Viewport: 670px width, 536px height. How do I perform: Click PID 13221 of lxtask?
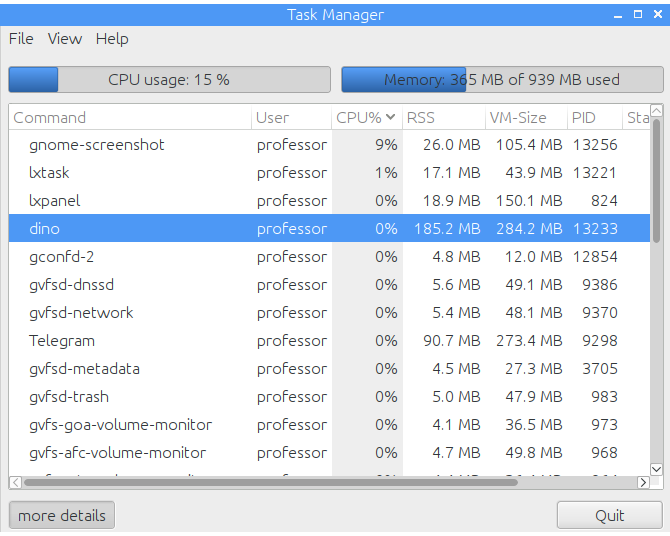coord(594,173)
